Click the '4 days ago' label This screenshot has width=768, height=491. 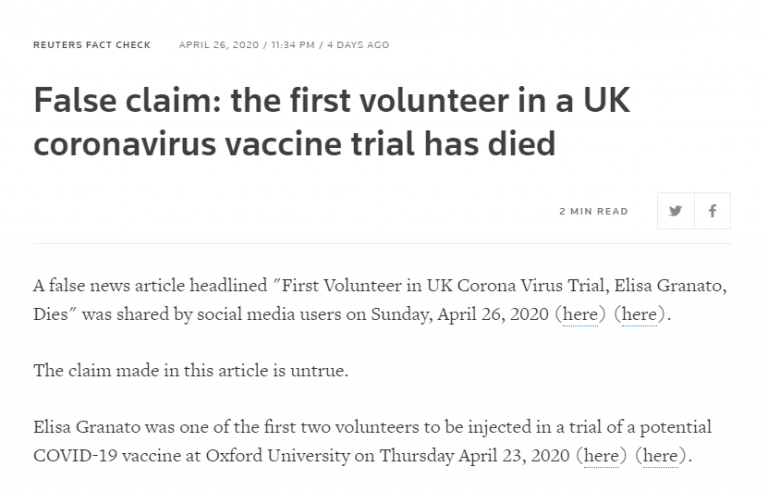358,45
